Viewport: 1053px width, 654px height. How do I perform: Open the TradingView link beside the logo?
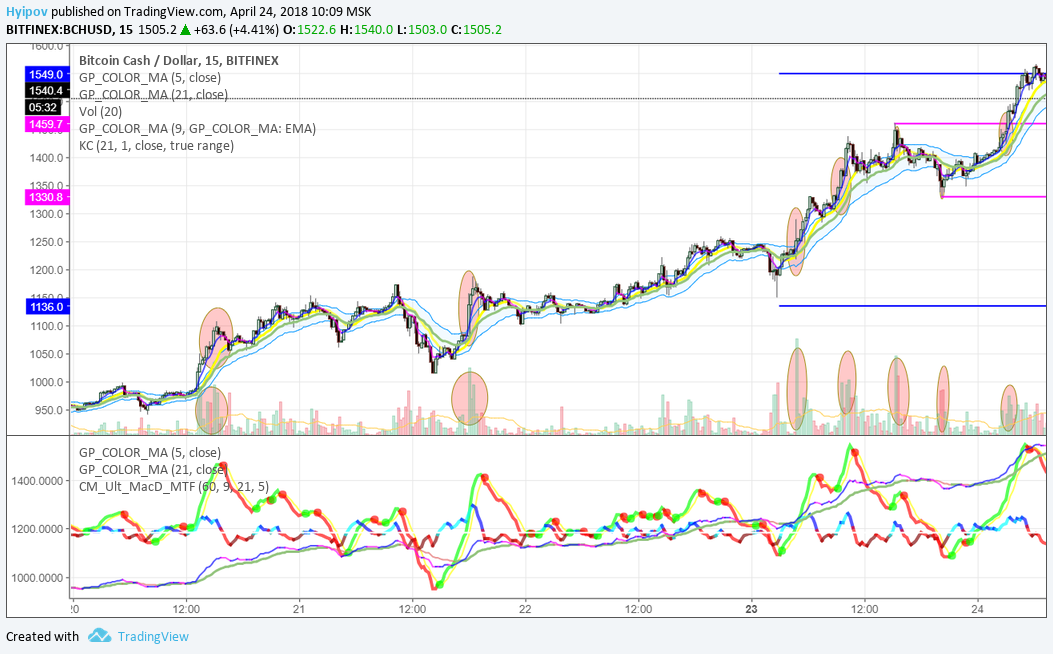pos(153,637)
